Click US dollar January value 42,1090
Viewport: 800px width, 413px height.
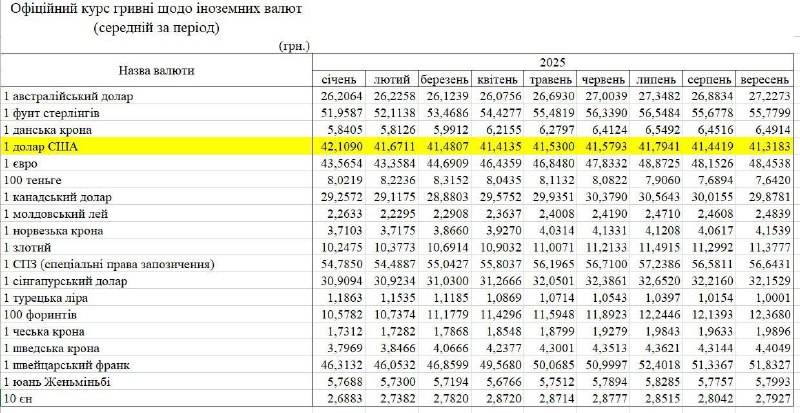[x=343, y=147]
